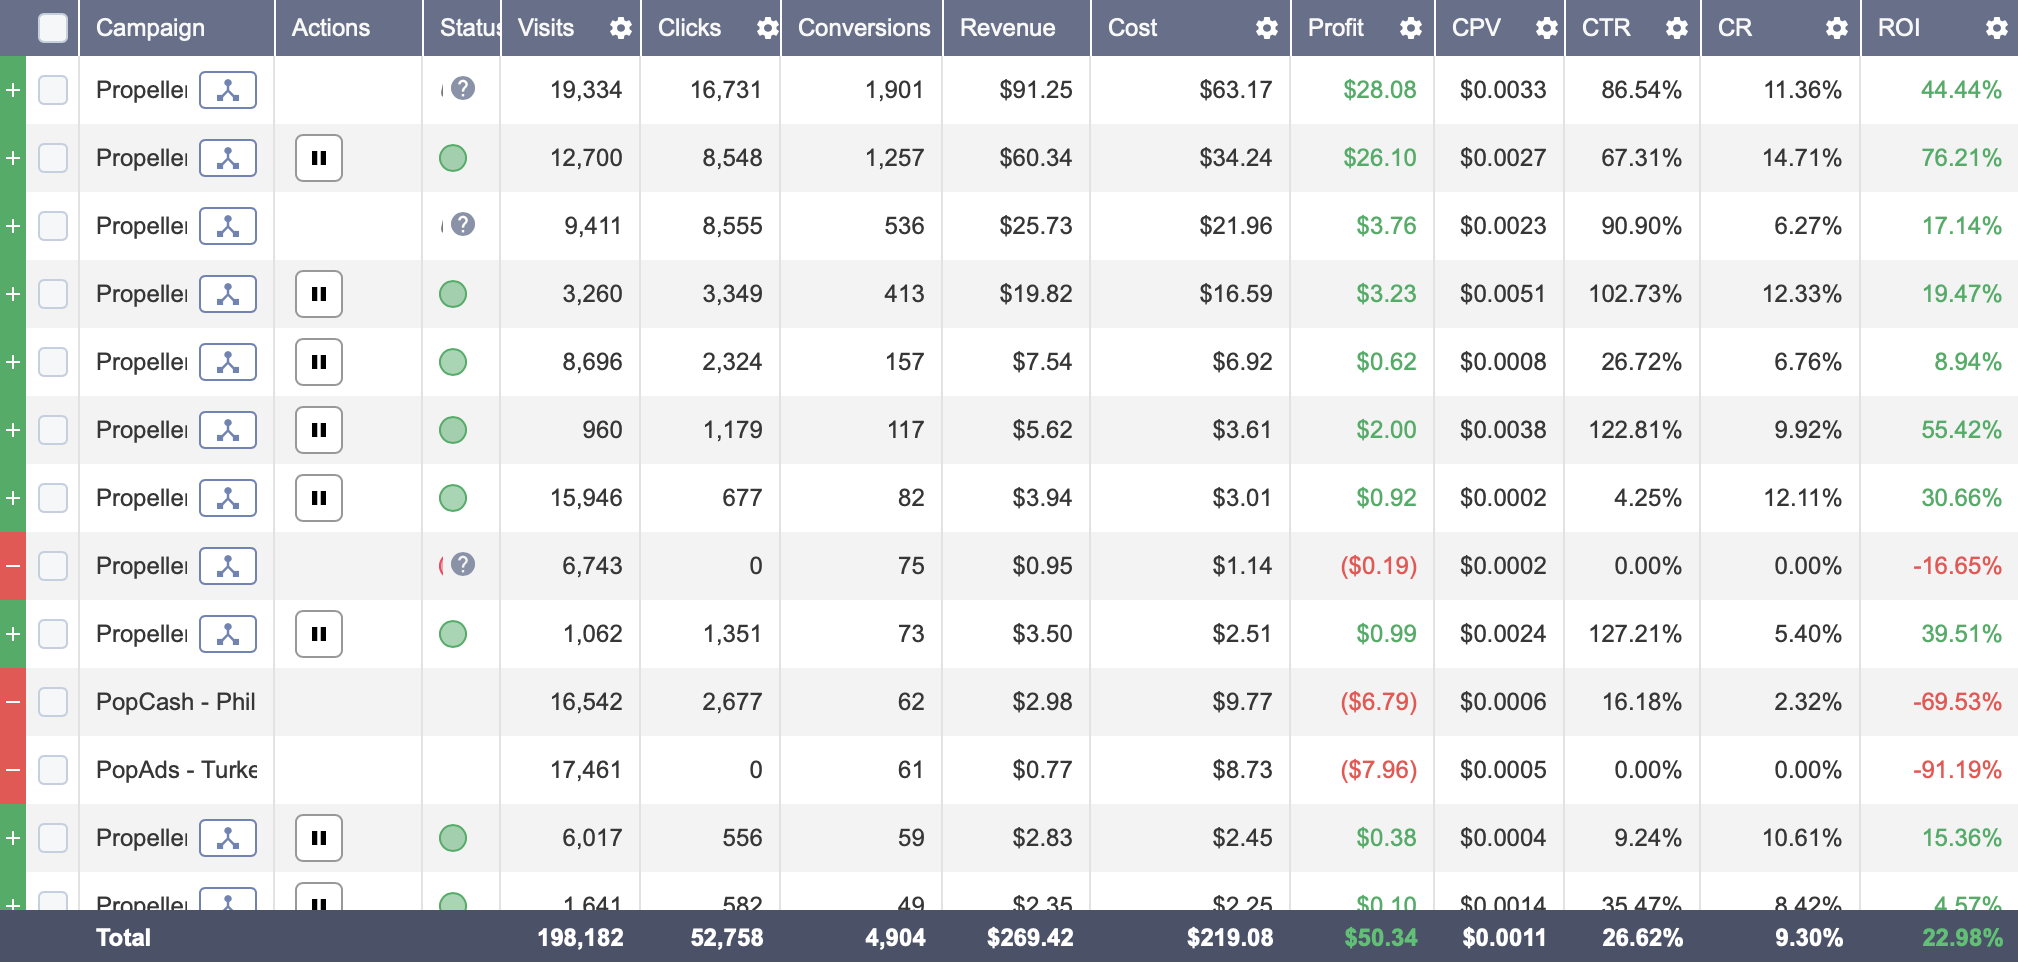This screenshot has height=962, width=2018.
Task: Expand row with $7.54 revenue
Action: (13, 362)
